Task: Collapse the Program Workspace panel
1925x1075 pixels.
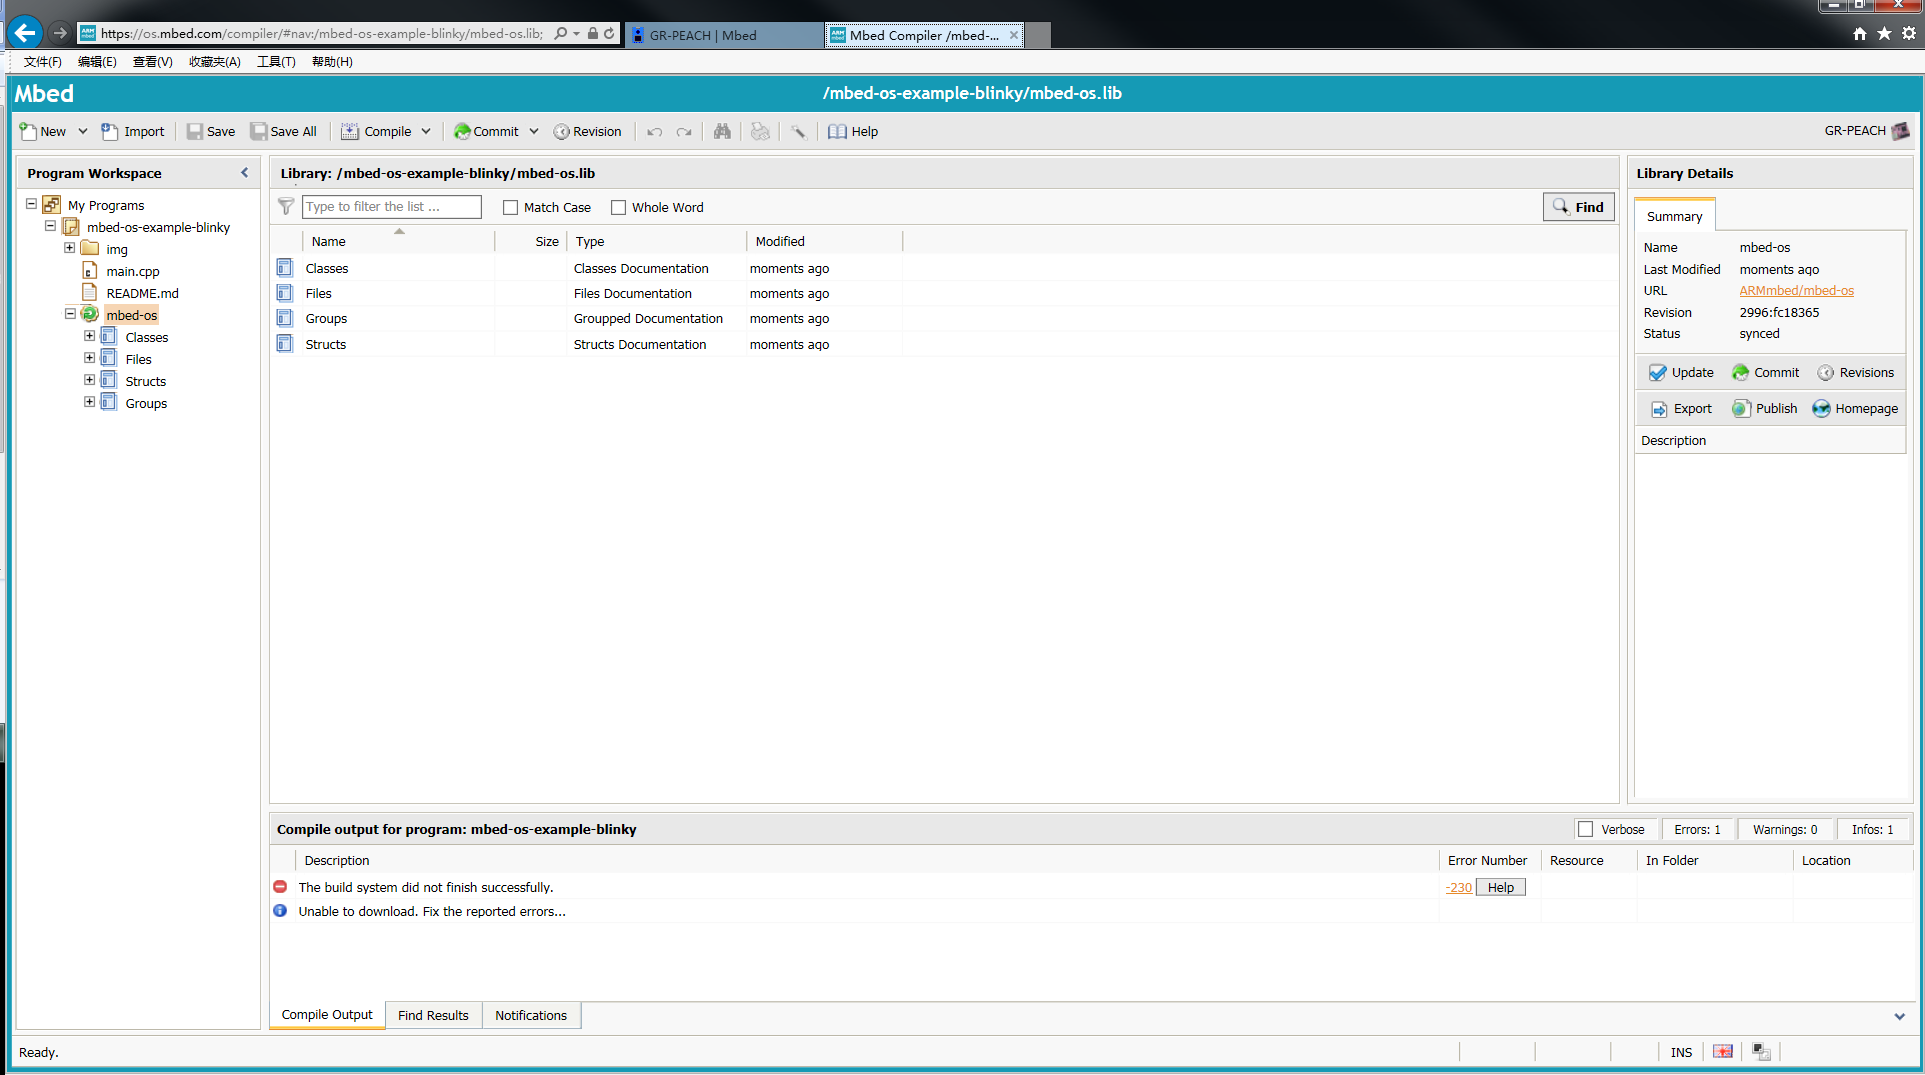Action: [x=244, y=173]
